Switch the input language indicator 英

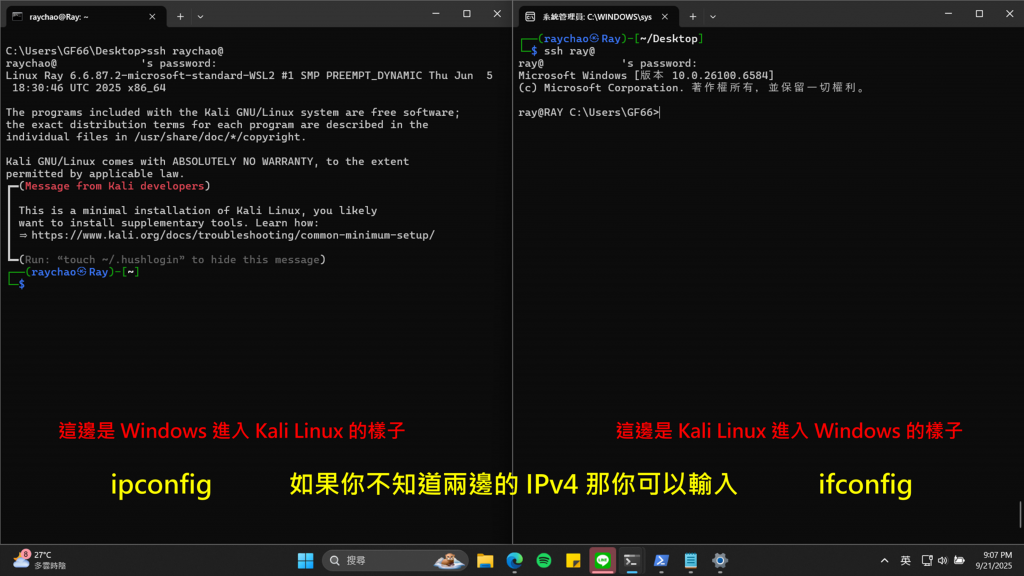coord(905,560)
